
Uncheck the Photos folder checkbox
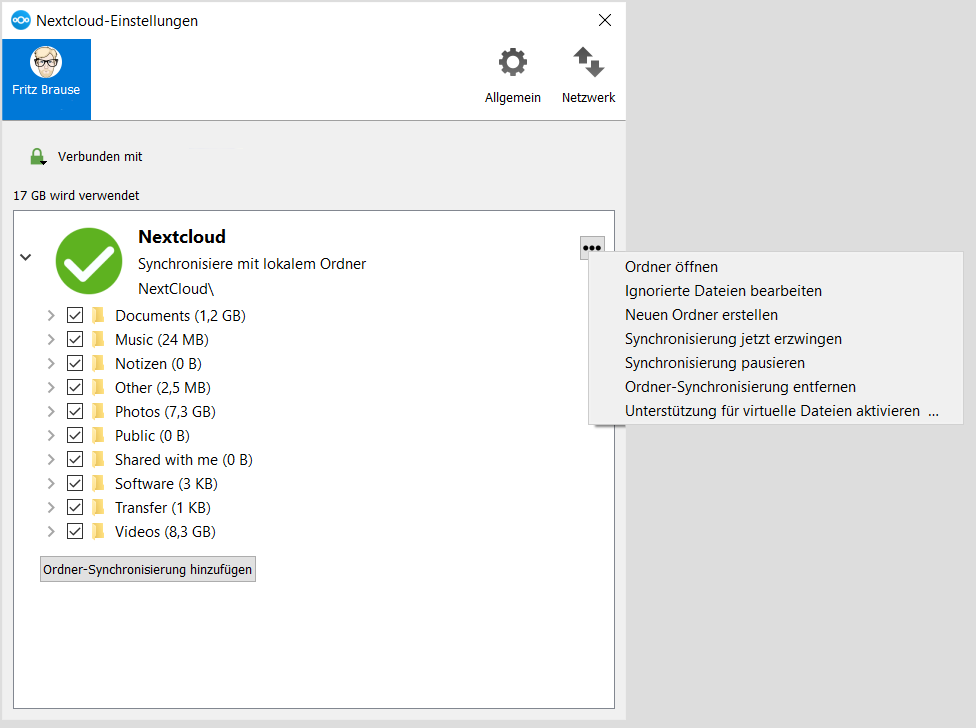pos(75,411)
